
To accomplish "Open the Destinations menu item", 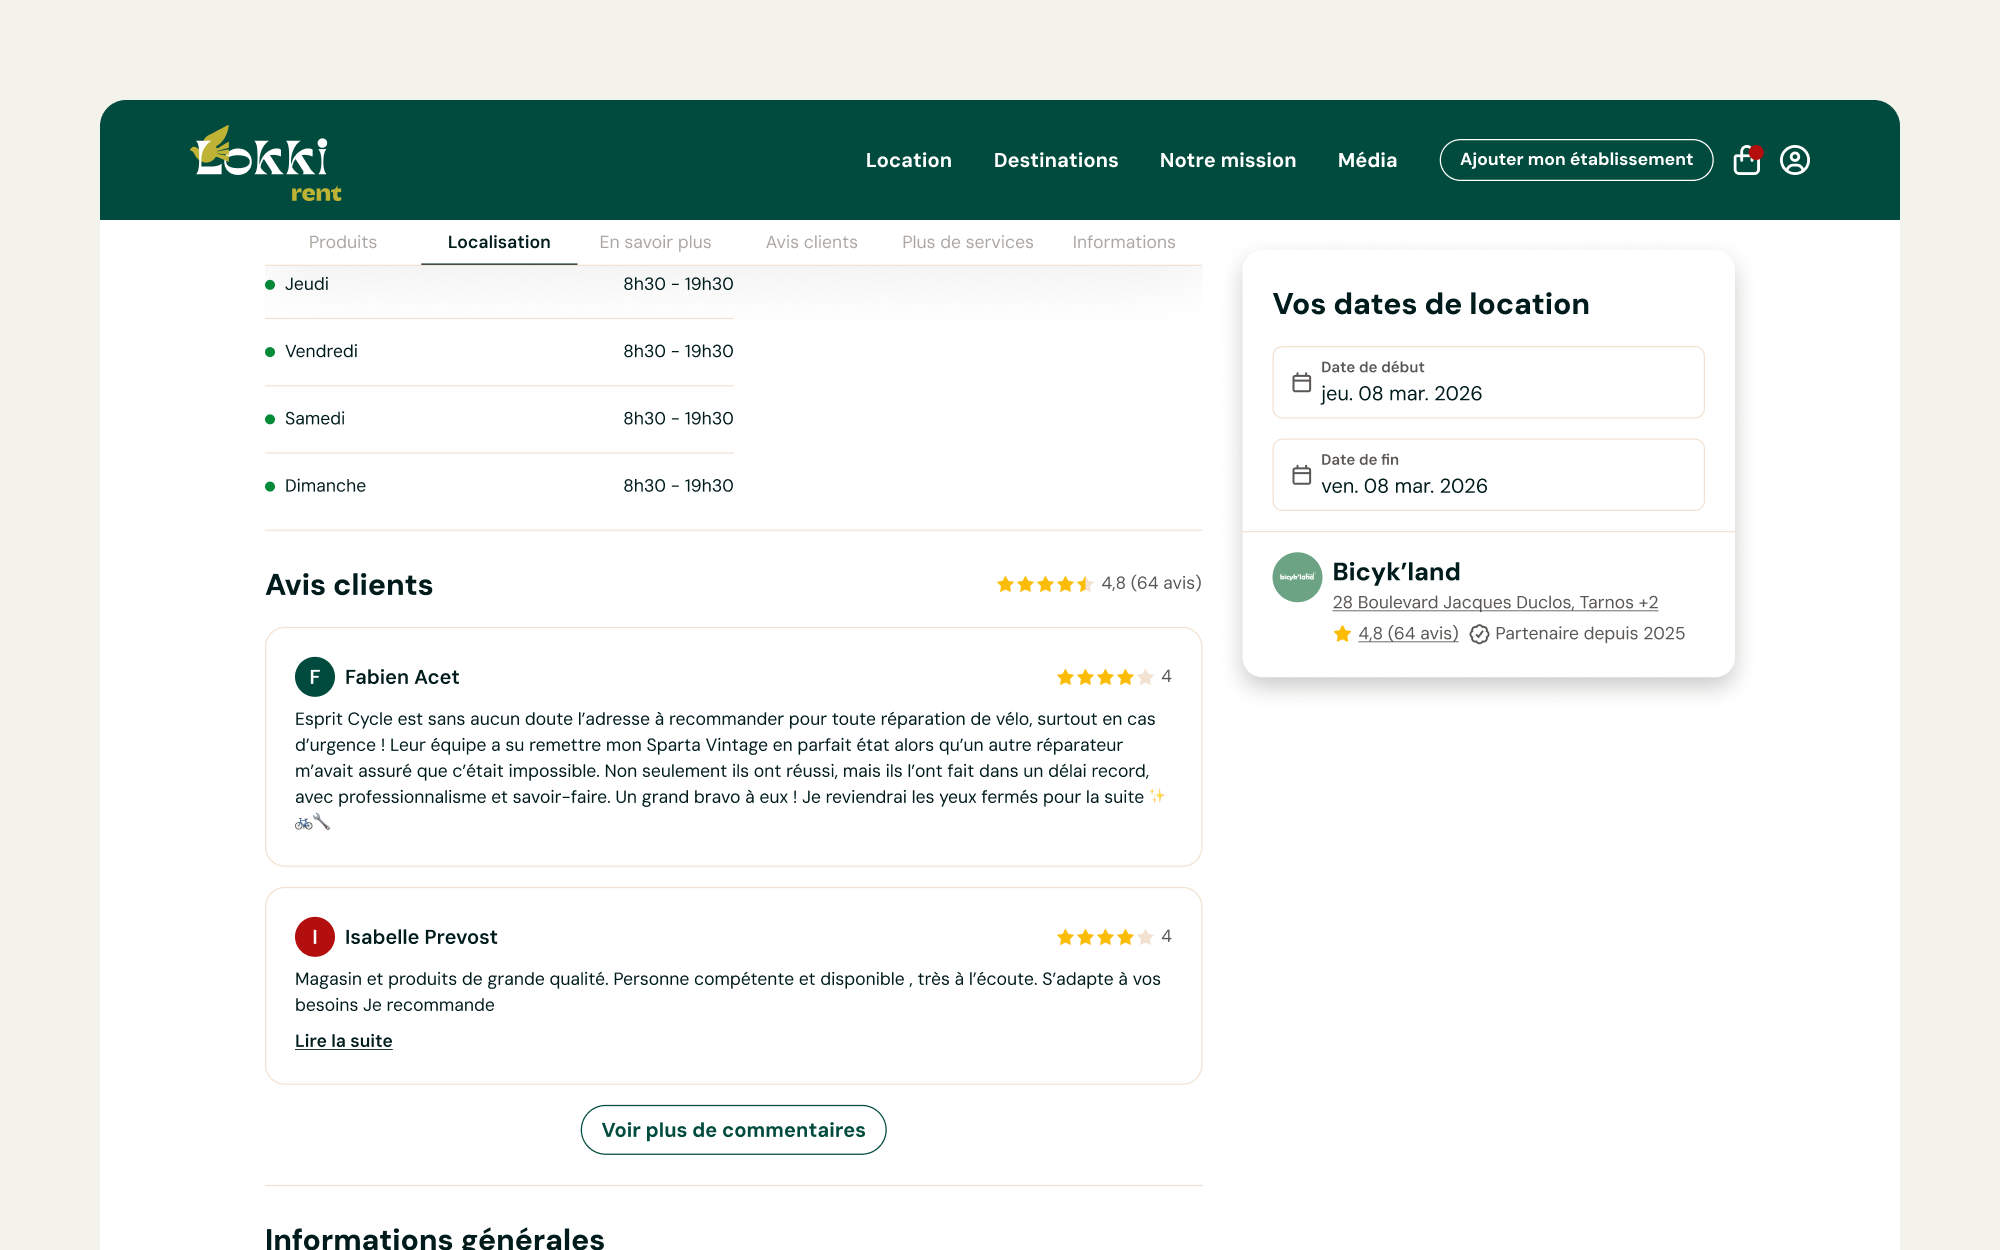I will pos(1056,160).
